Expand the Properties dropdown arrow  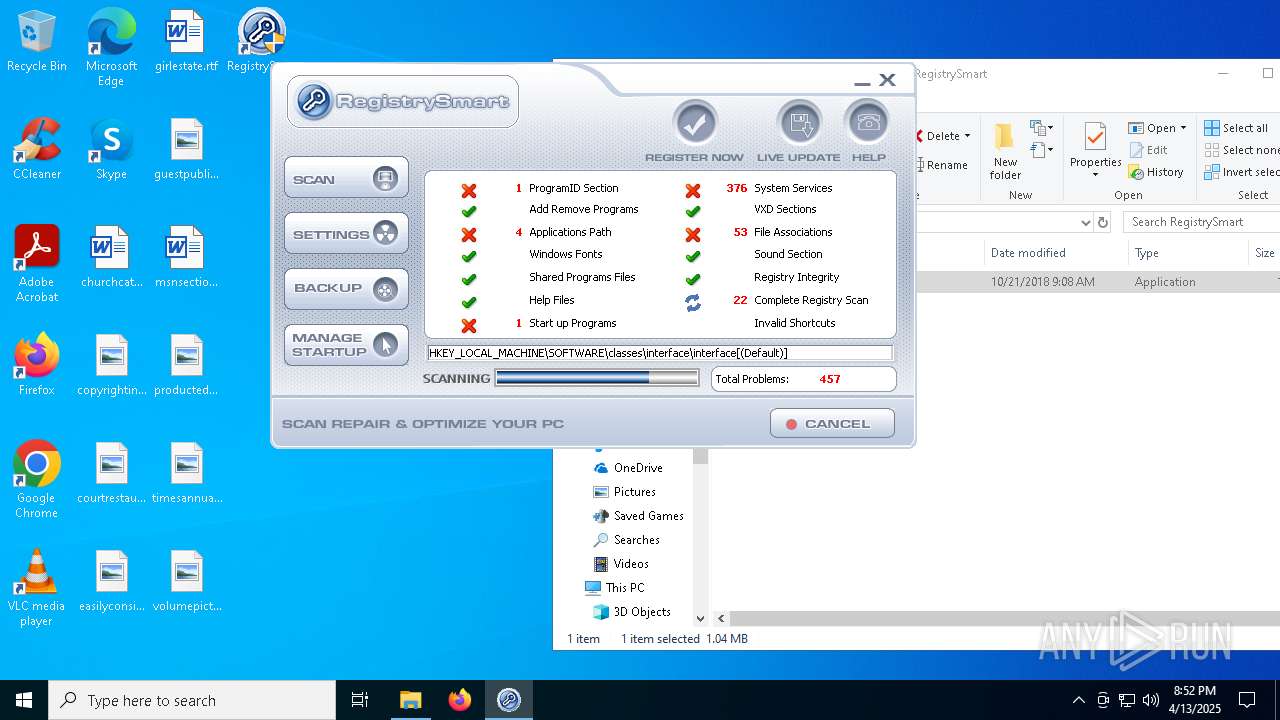[1095, 175]
